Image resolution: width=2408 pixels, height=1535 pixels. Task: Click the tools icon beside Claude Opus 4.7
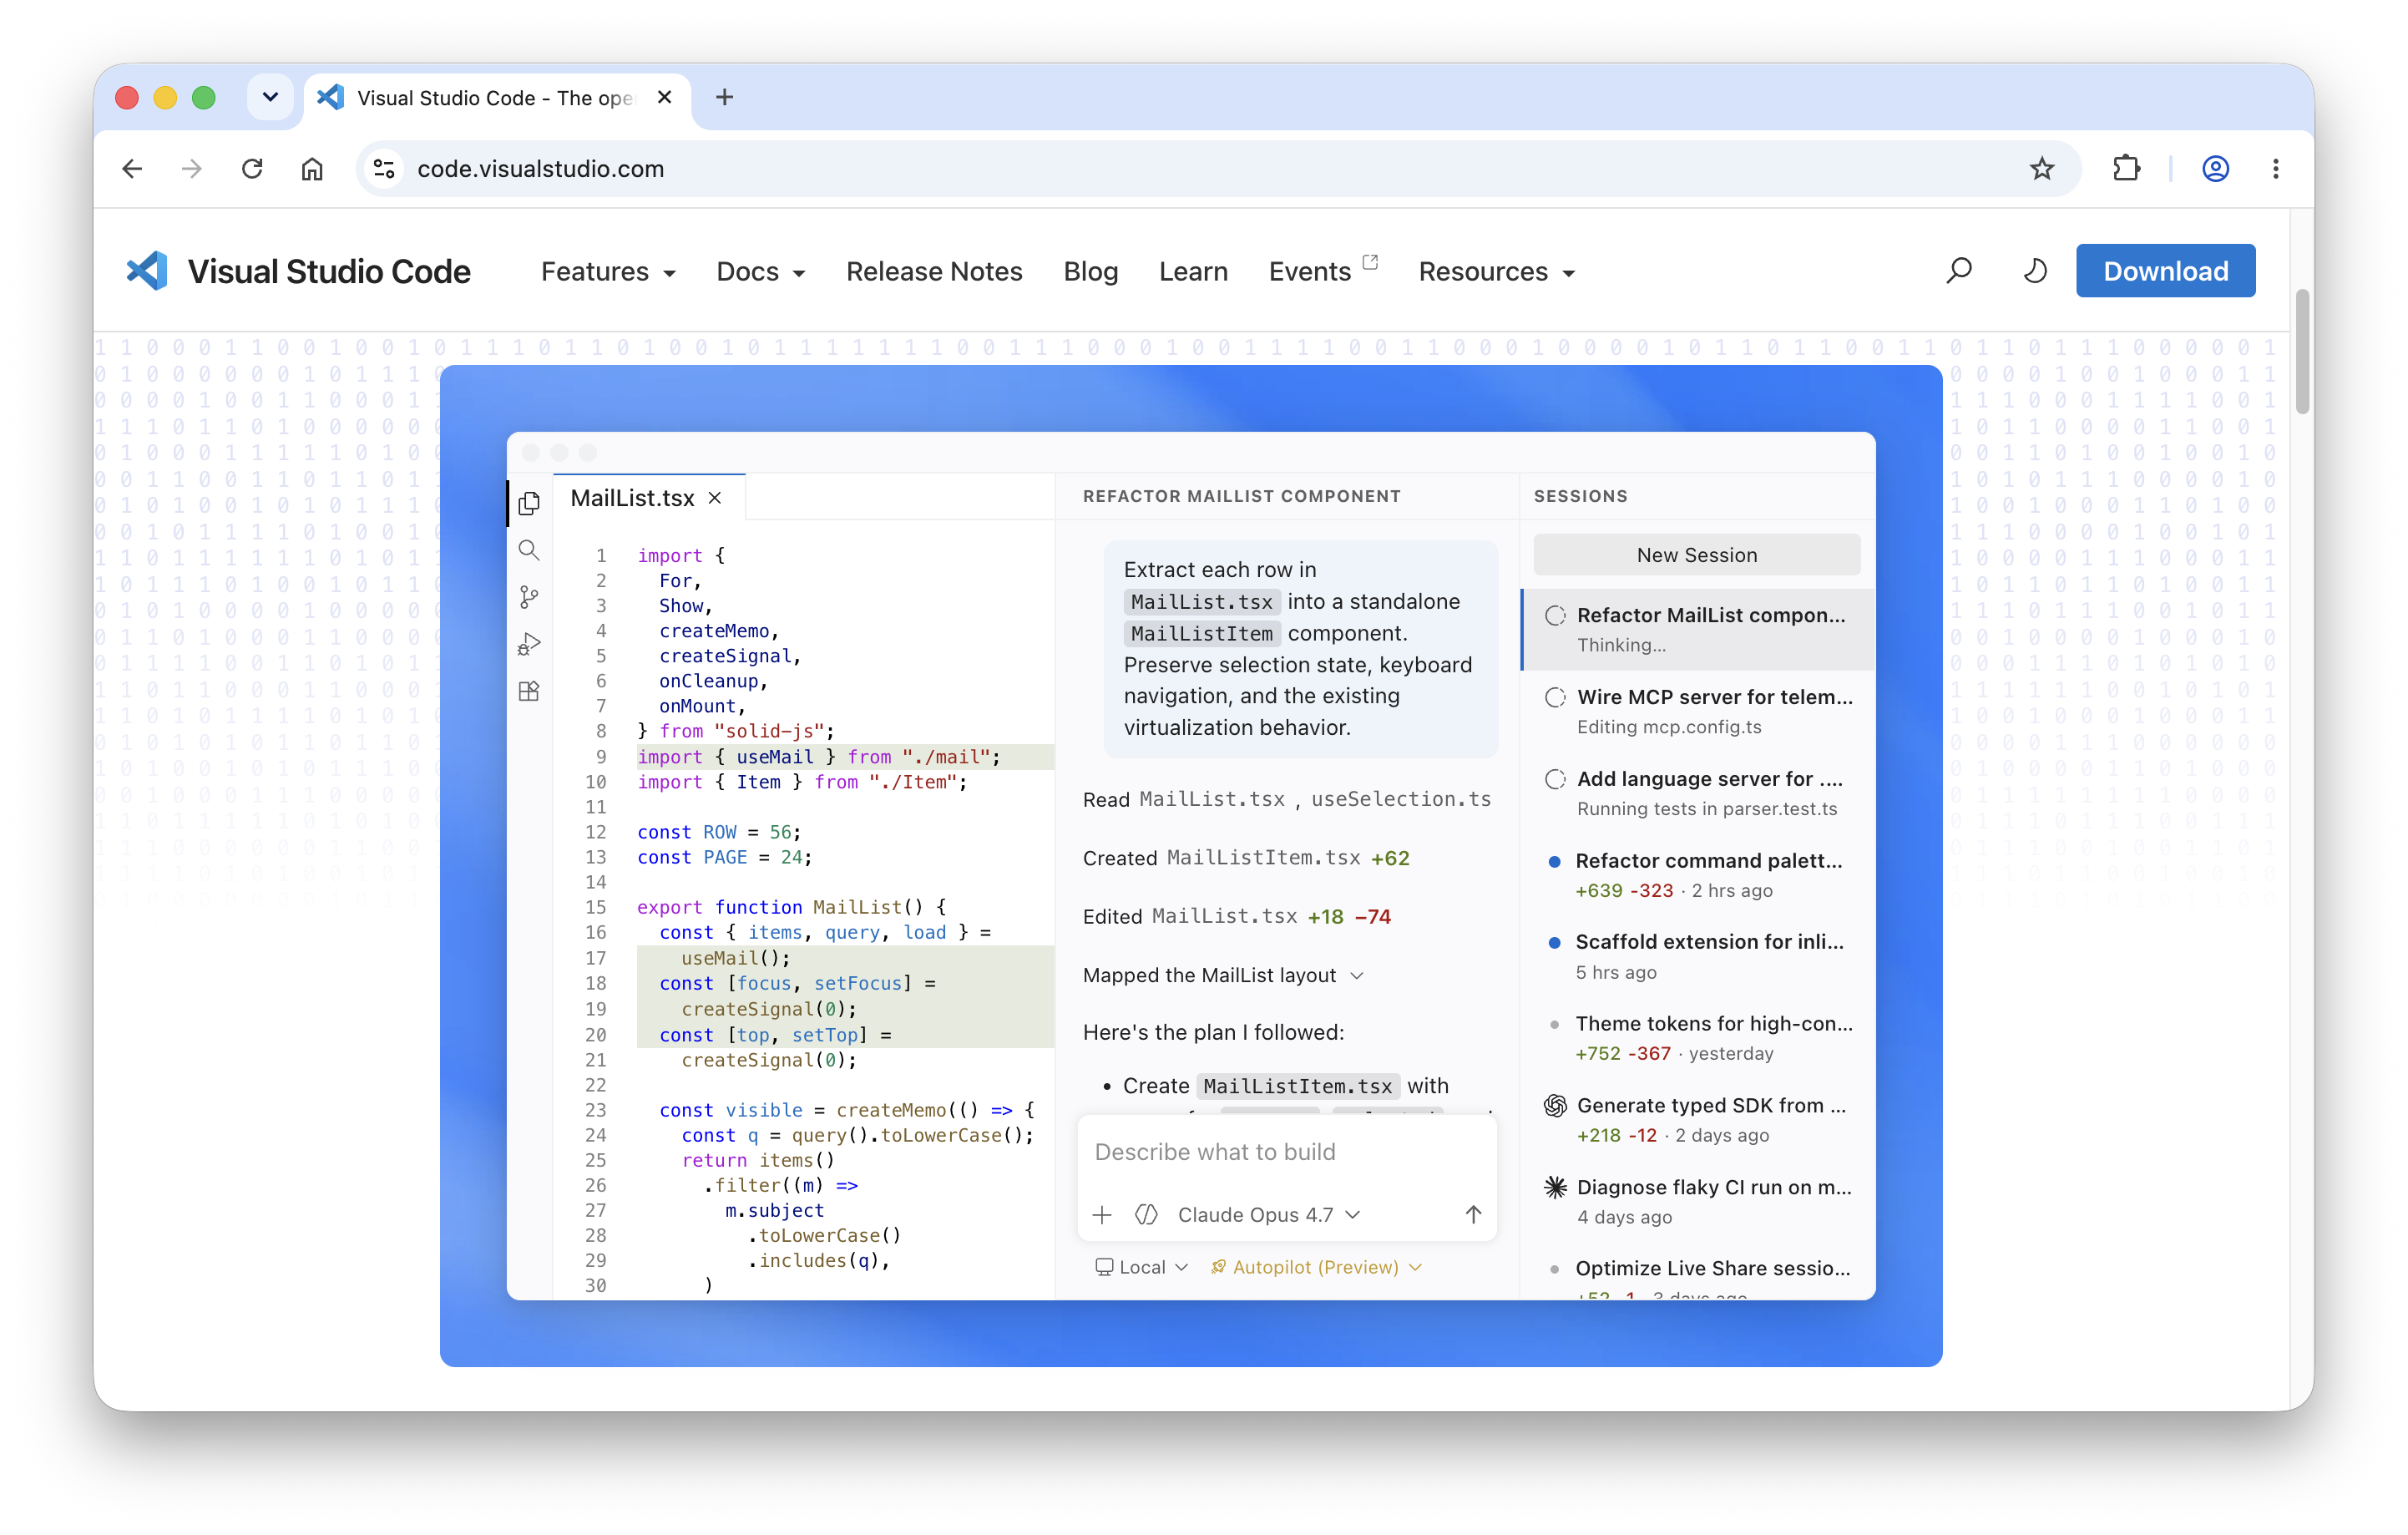point(1146,1214)
